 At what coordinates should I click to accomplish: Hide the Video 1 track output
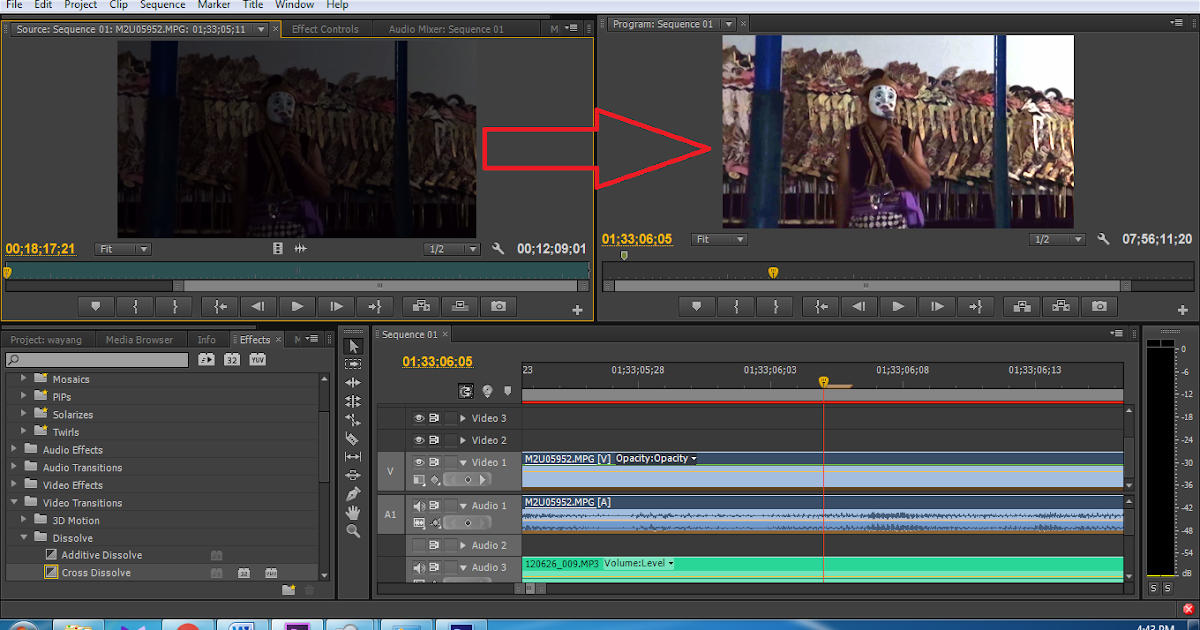click(x=417, y=461)
